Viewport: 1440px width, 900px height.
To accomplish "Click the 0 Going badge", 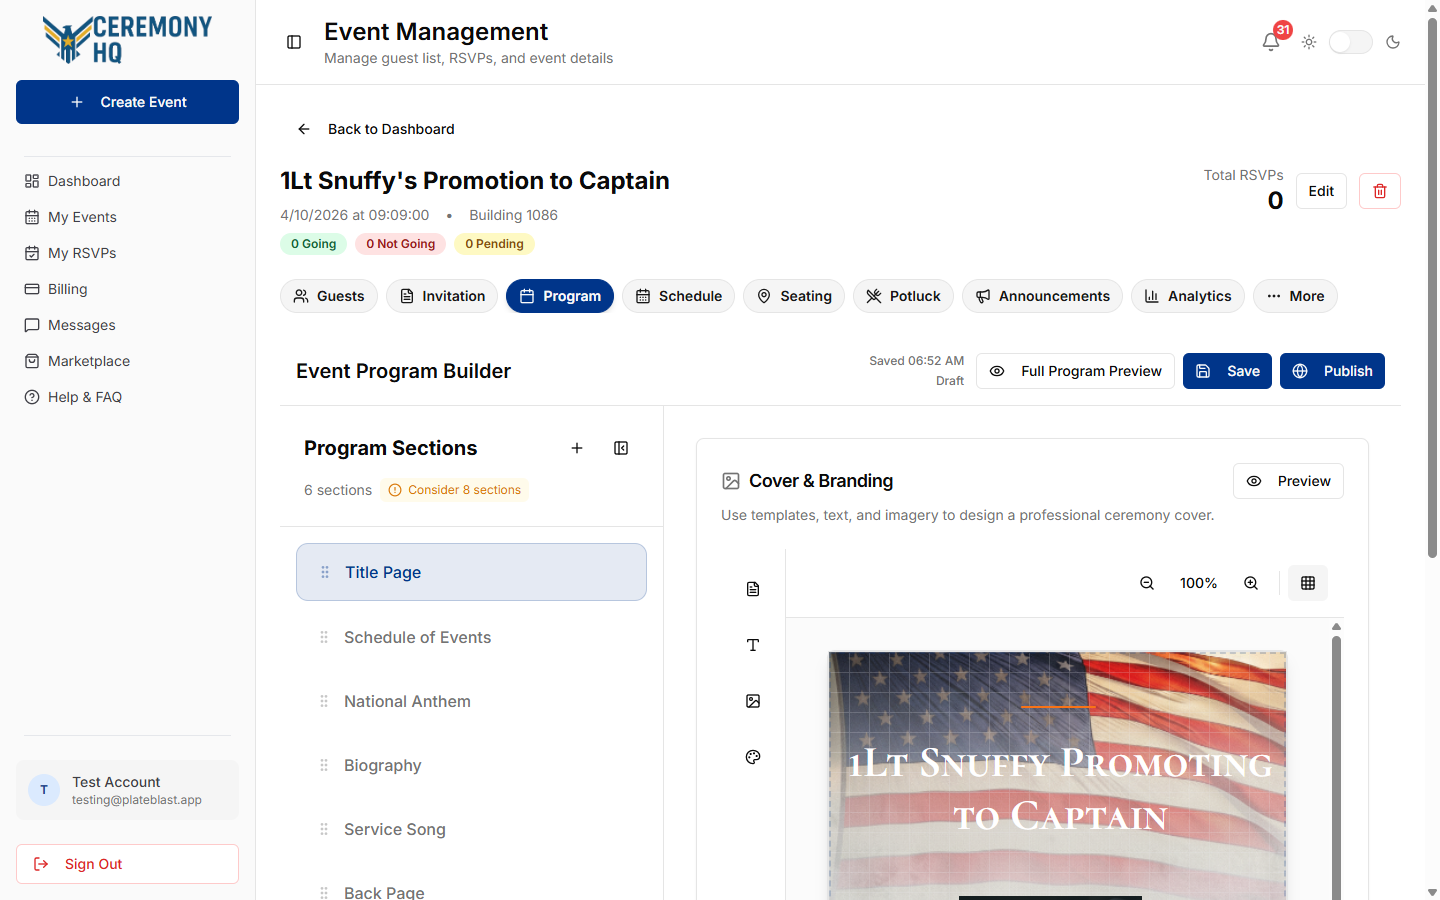I will [313, 244].
